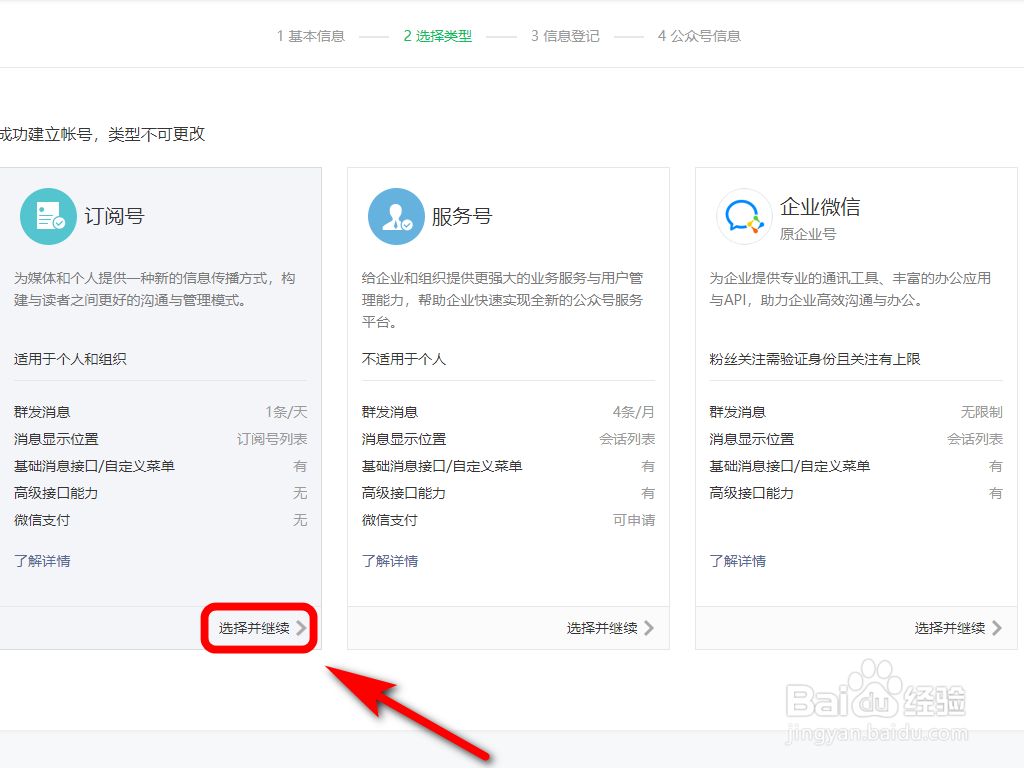Click step 4 公众号信息
Viewport: 1024px width, 768px height.
click(699, 36)
